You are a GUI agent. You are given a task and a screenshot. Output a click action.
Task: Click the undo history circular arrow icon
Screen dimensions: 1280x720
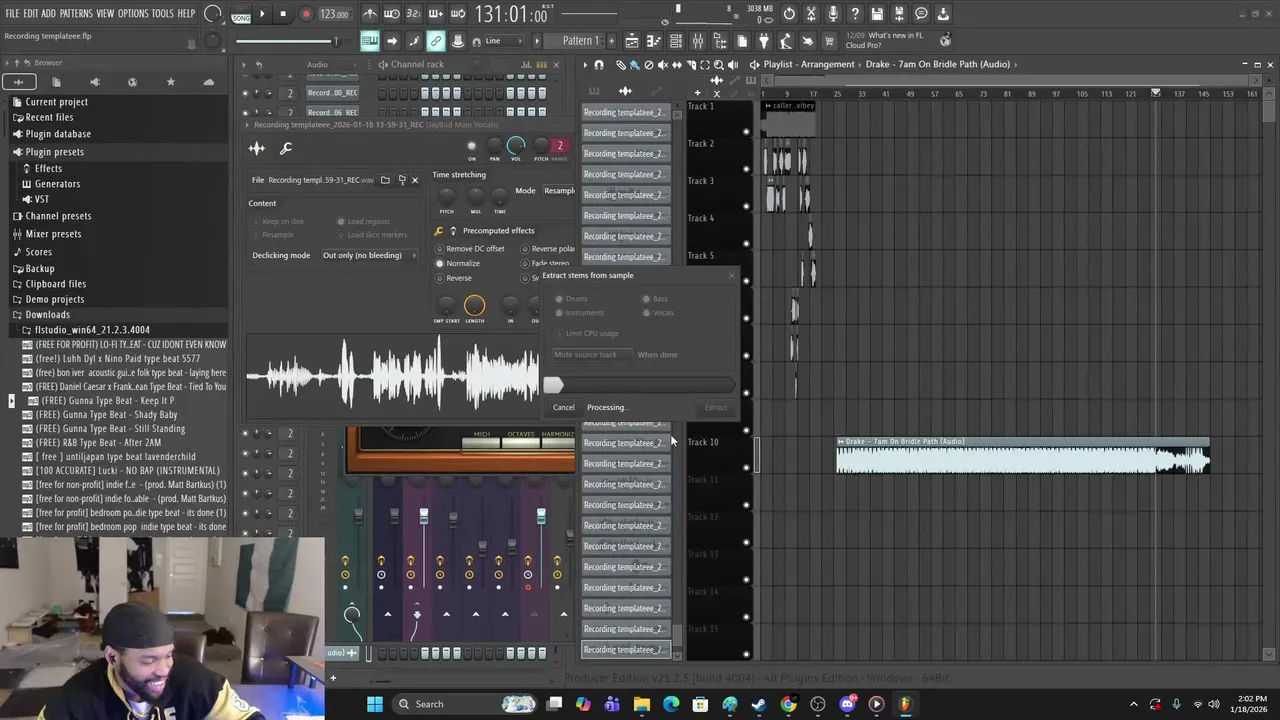(x=789, y=14)
